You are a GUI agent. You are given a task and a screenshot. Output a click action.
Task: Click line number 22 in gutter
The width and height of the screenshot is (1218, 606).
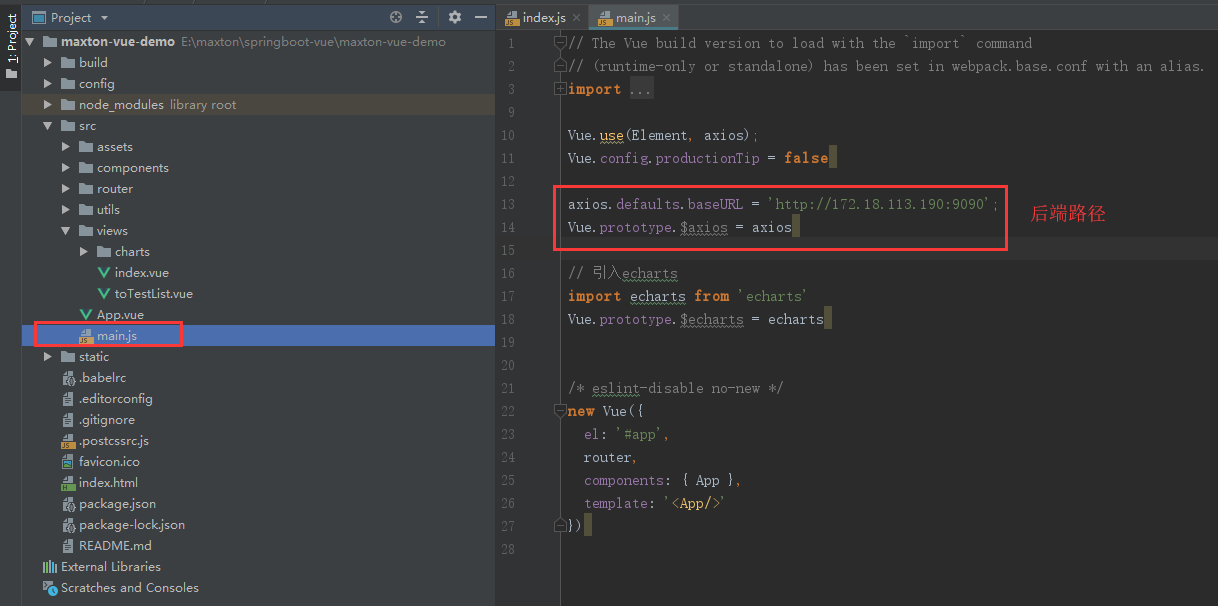point(508,411)
